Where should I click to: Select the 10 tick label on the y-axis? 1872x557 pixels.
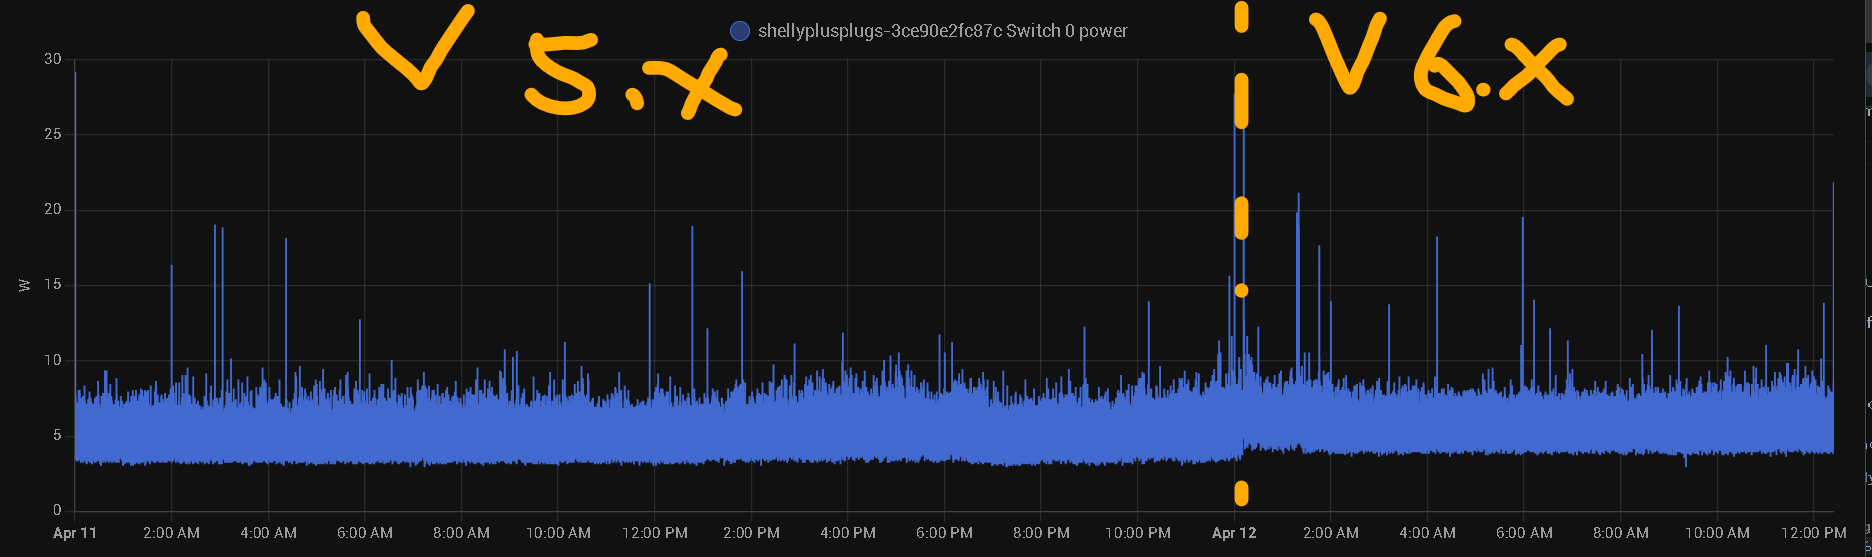tap(53, 360)
